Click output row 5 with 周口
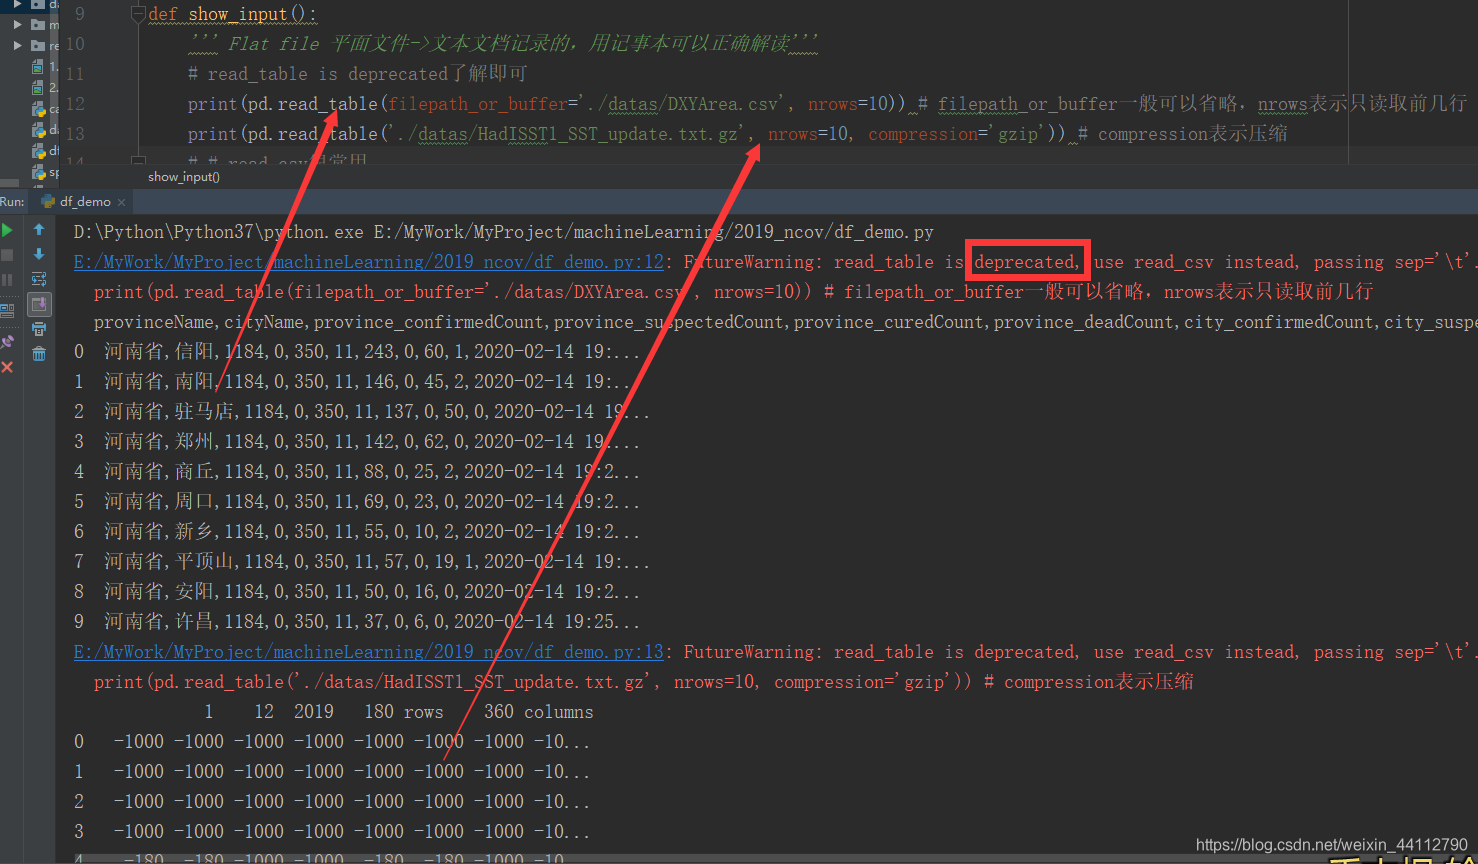Image resolution: width=1478 pixels, height=864 pixels. coord(357,502)
